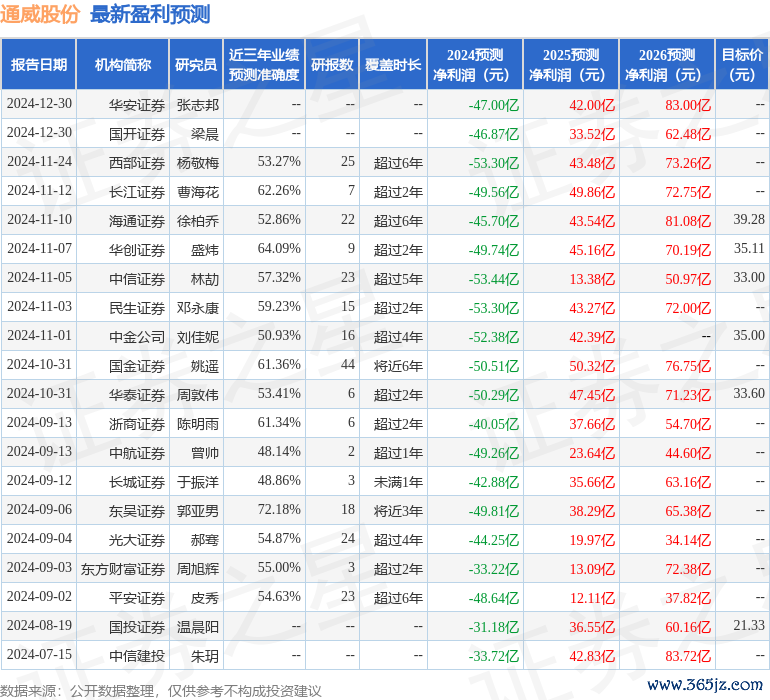Viewport: 770px width, 700px height.
Task: Select the 研报数 column header
Action: (x=332, y=64)
